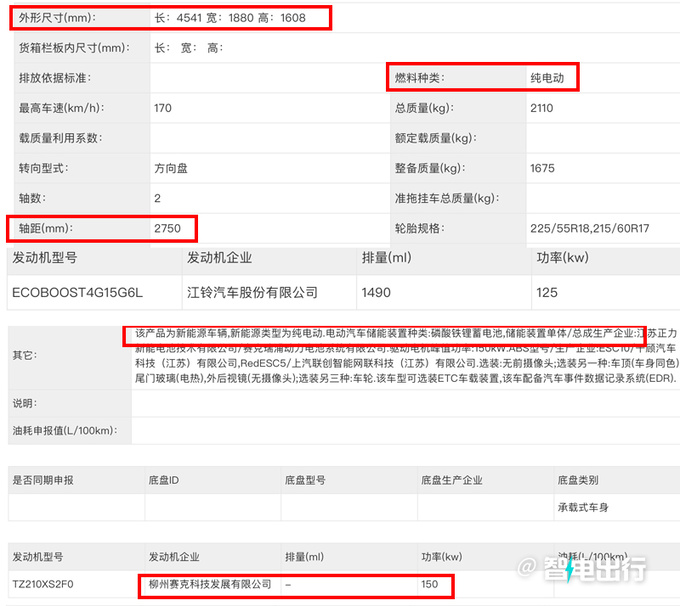680x606 pixels.
Task: Select the 承载式车身 chassis type cell
Action: click(x=583, y=507)
